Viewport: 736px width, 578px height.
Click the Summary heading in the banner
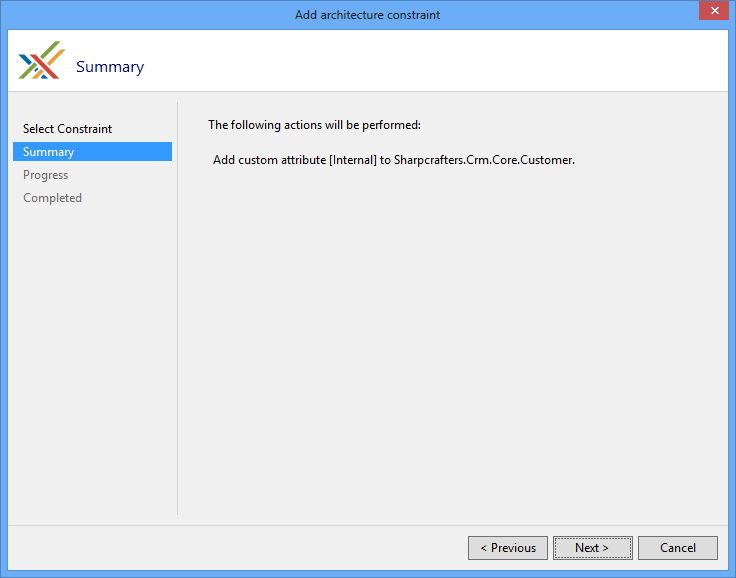[x=110, y=67]
